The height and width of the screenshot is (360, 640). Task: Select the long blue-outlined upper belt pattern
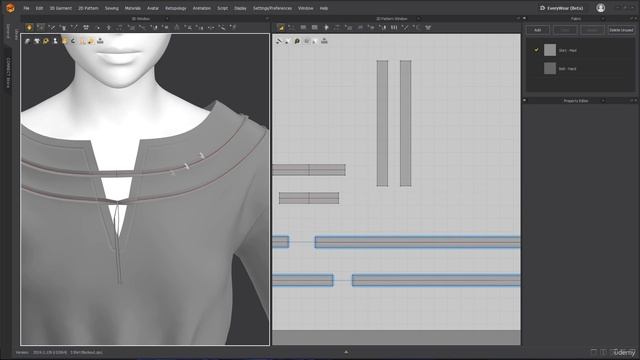418,242
